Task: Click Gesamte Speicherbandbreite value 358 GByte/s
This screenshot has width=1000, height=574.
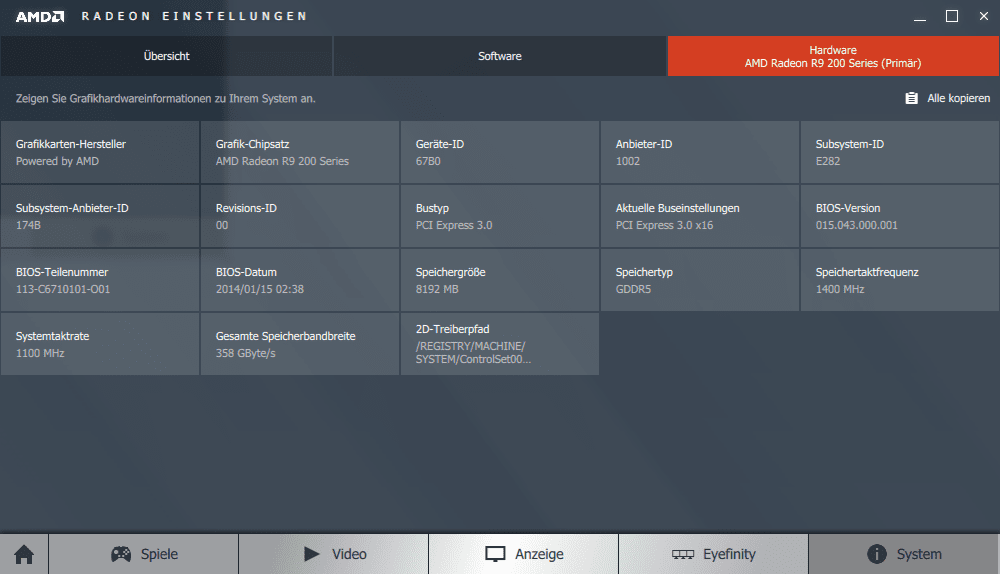Action: coord(246,353)
